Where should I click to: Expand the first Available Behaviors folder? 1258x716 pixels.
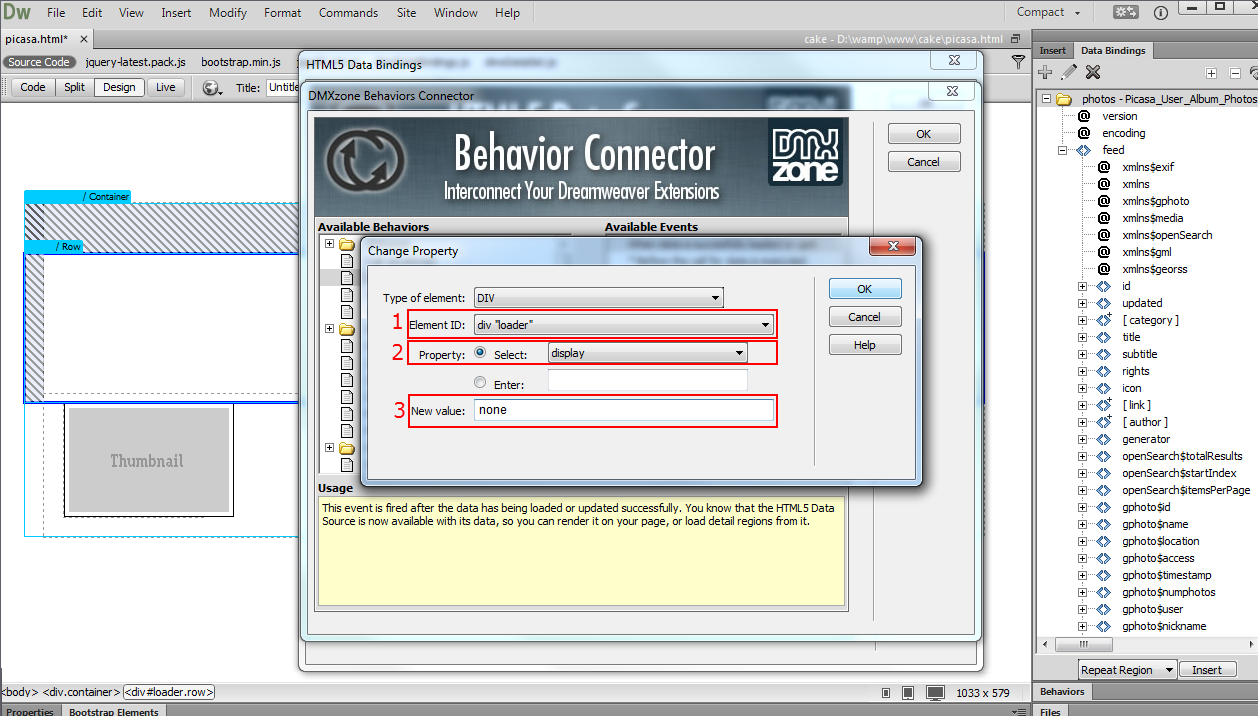coord(328,244)
